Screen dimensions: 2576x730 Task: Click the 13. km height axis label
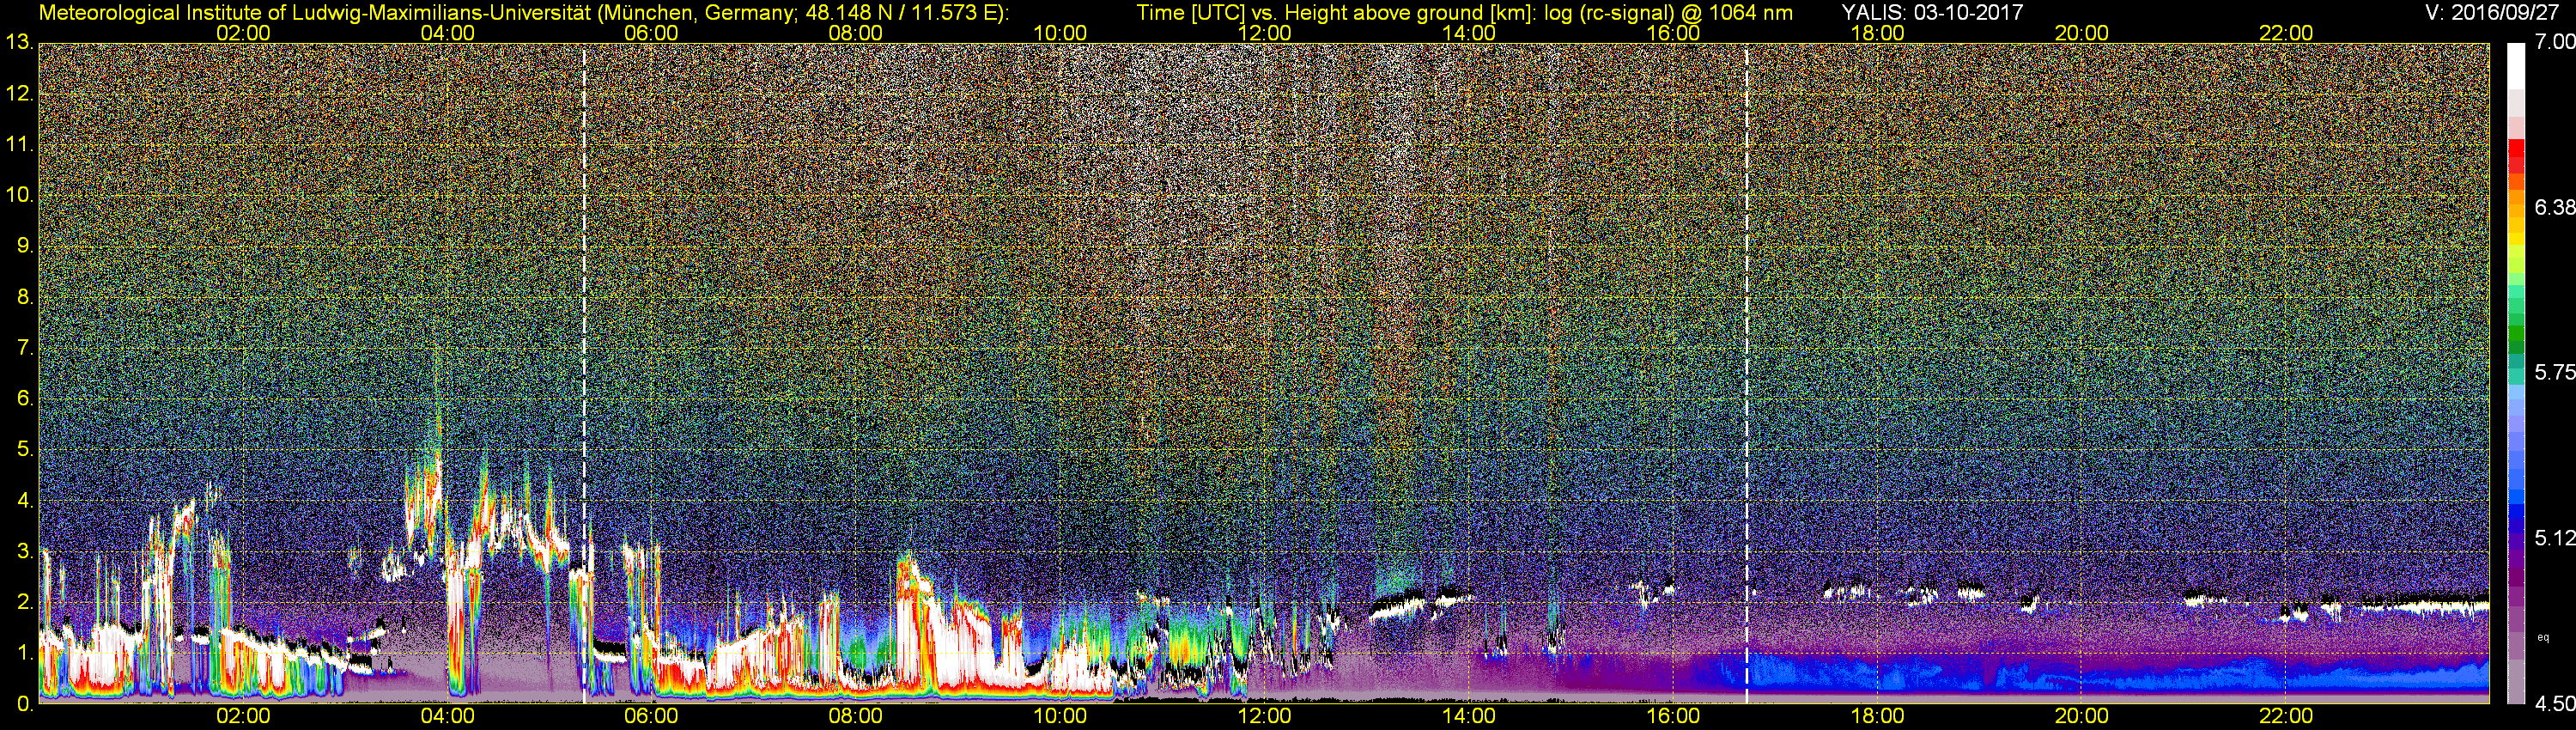[x=20, y=43]
